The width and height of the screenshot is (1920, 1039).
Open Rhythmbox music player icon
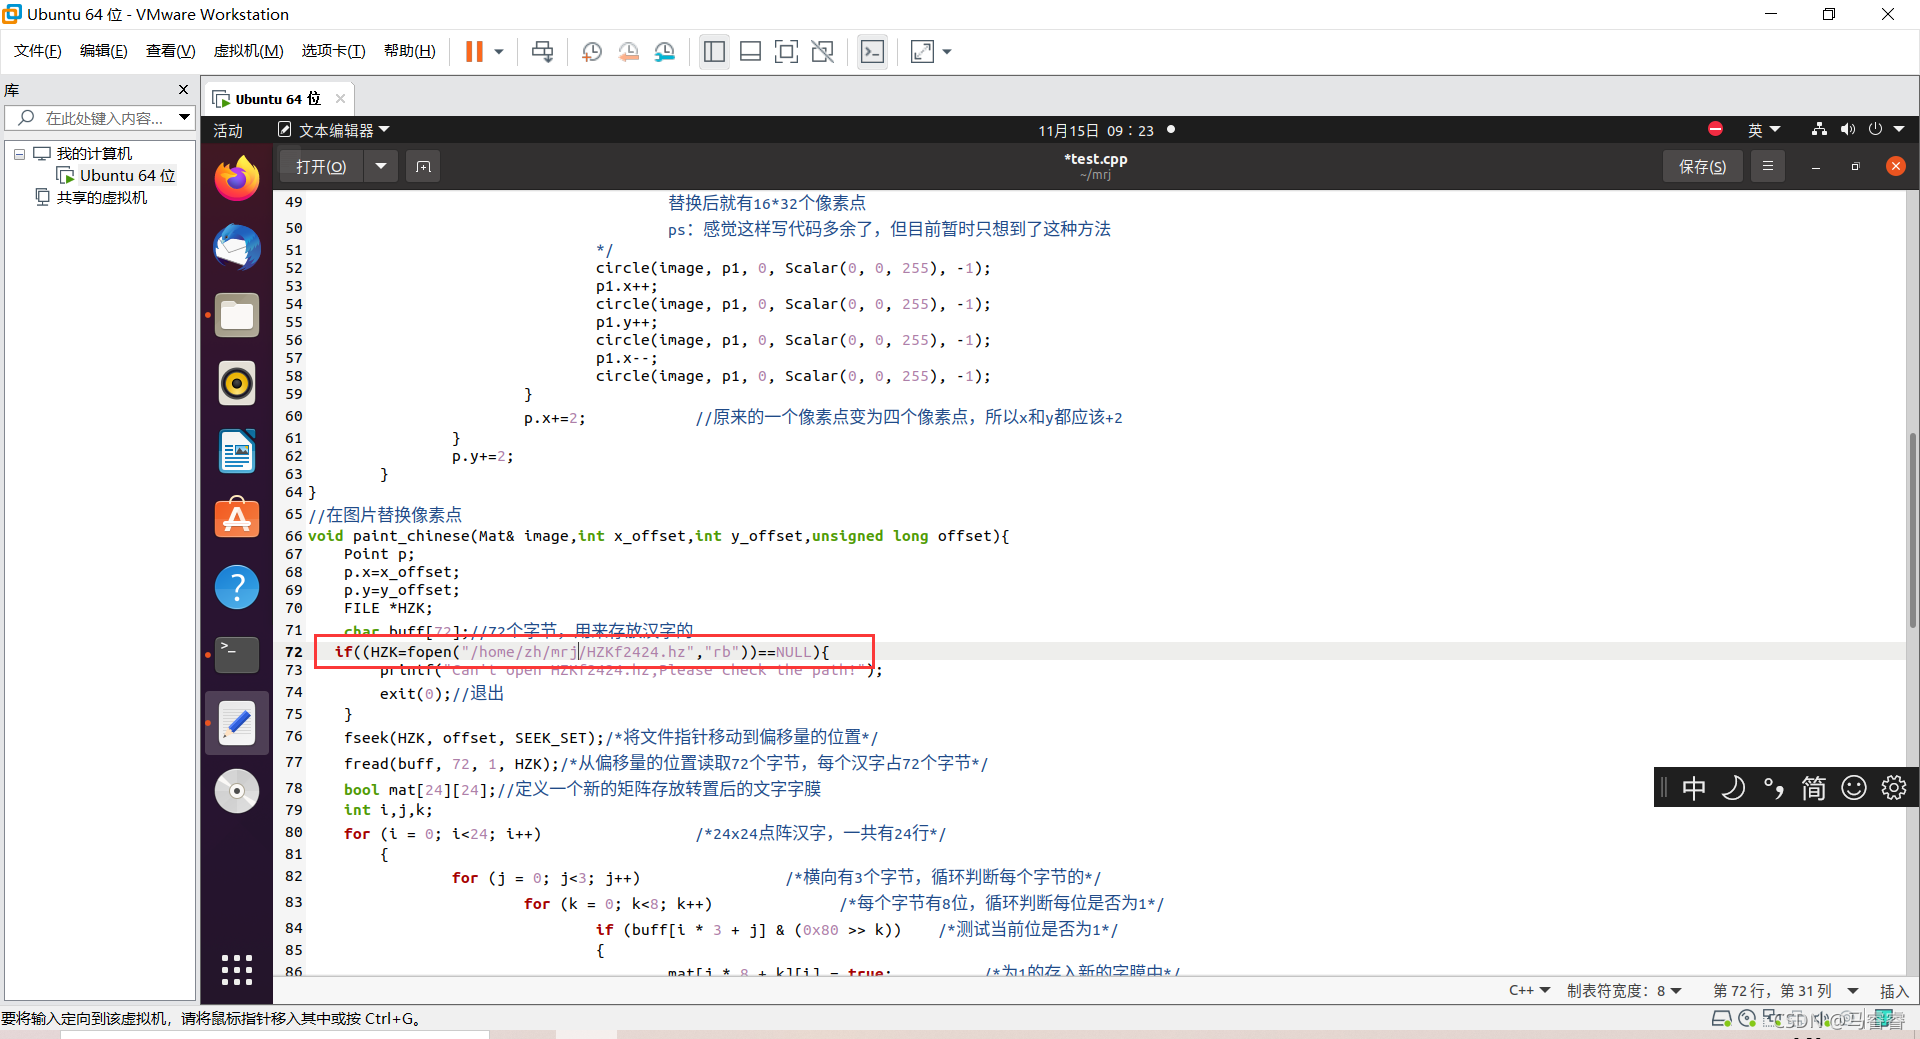(237, 383)
